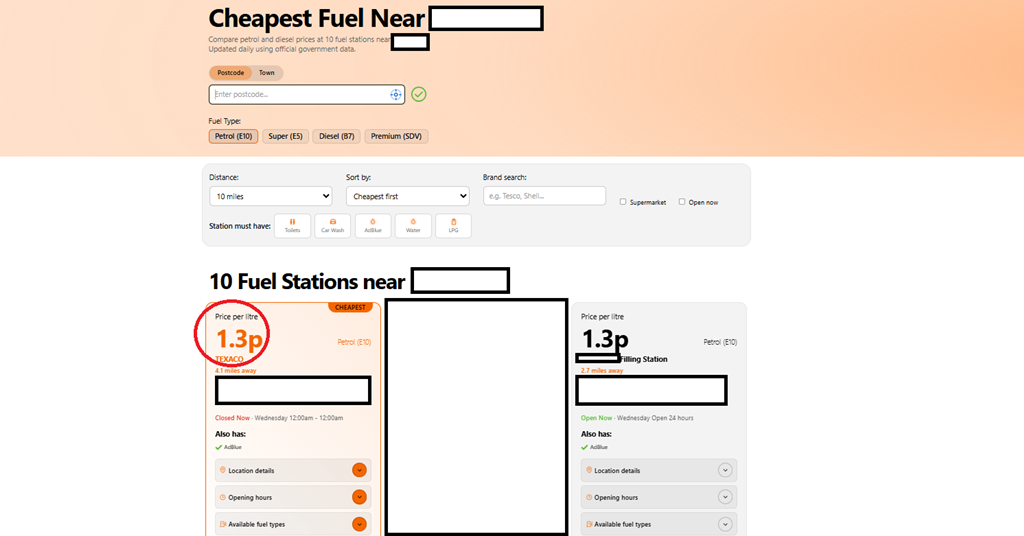This screenshot has height=536, width=1024.
Task: Switch to Postcode search mode
Action: click(231, 73)
